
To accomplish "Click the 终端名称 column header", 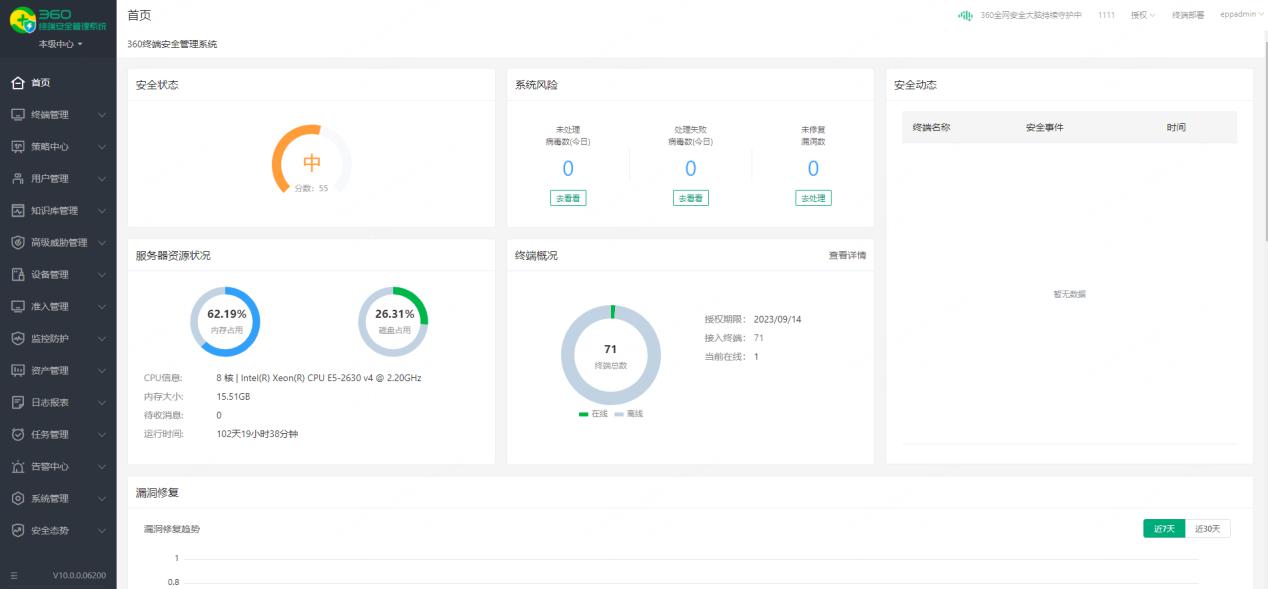I will point(931,128).
